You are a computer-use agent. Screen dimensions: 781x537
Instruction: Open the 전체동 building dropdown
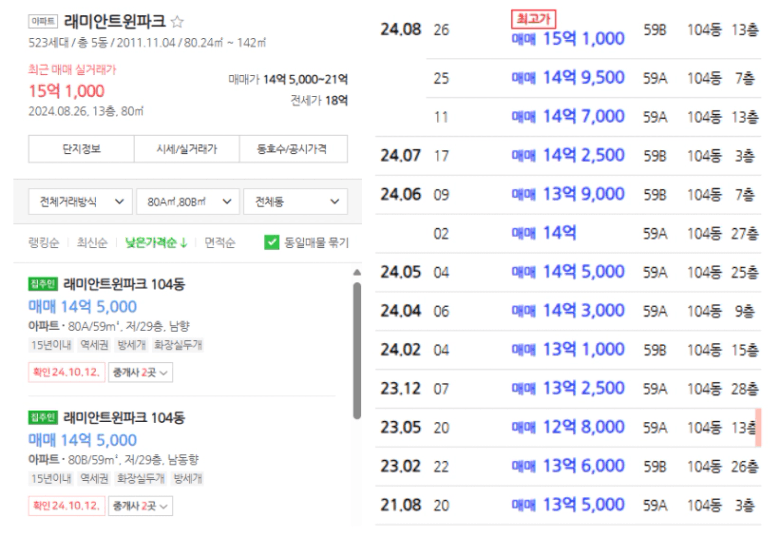tap(295, 202)
